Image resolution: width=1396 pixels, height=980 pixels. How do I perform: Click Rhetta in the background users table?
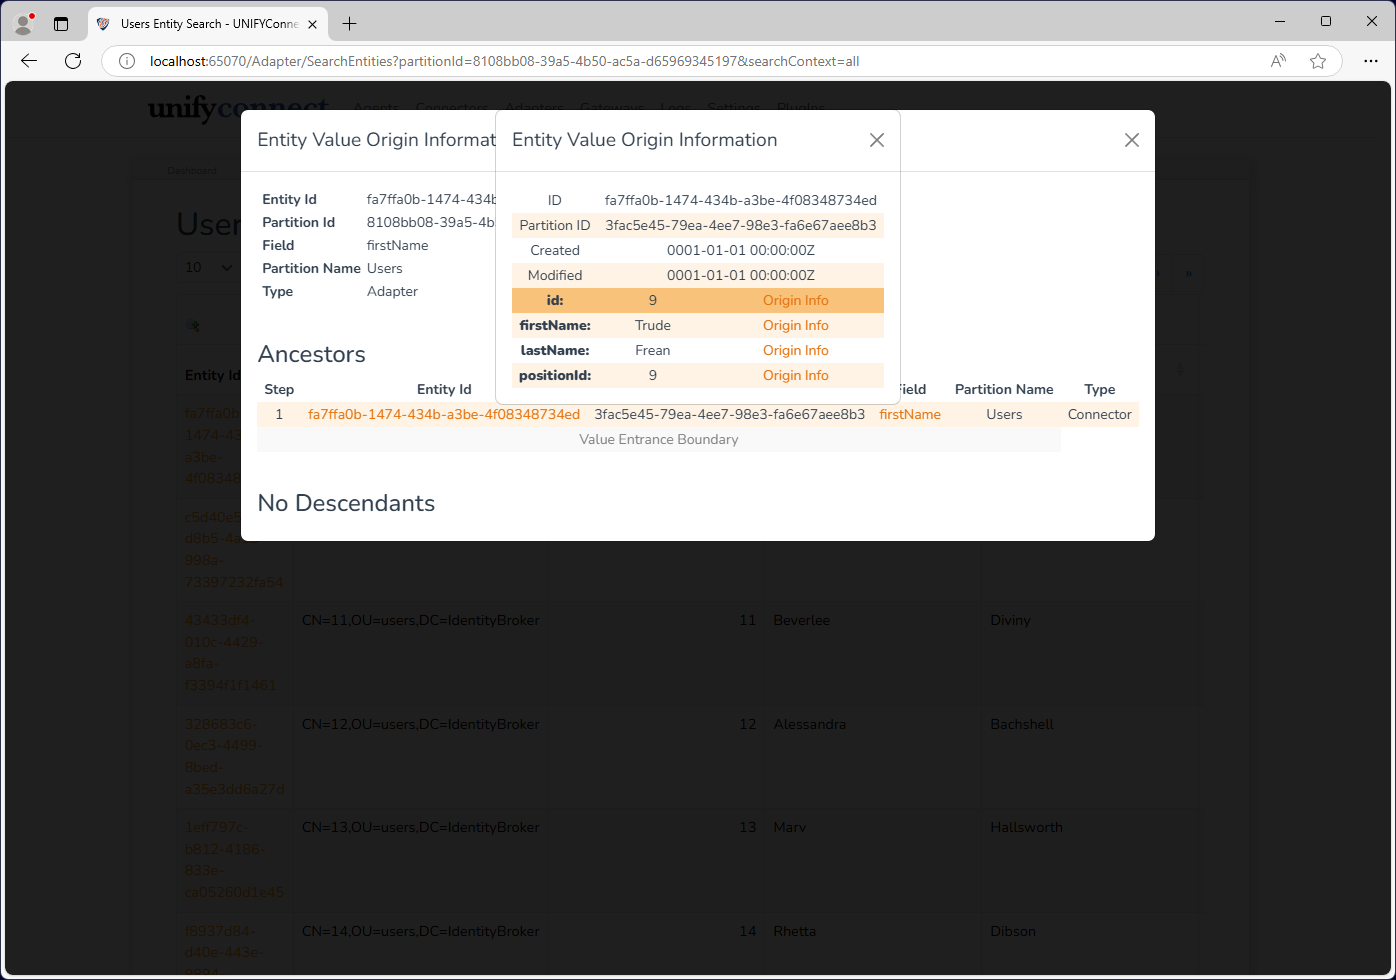click(795, 931)
